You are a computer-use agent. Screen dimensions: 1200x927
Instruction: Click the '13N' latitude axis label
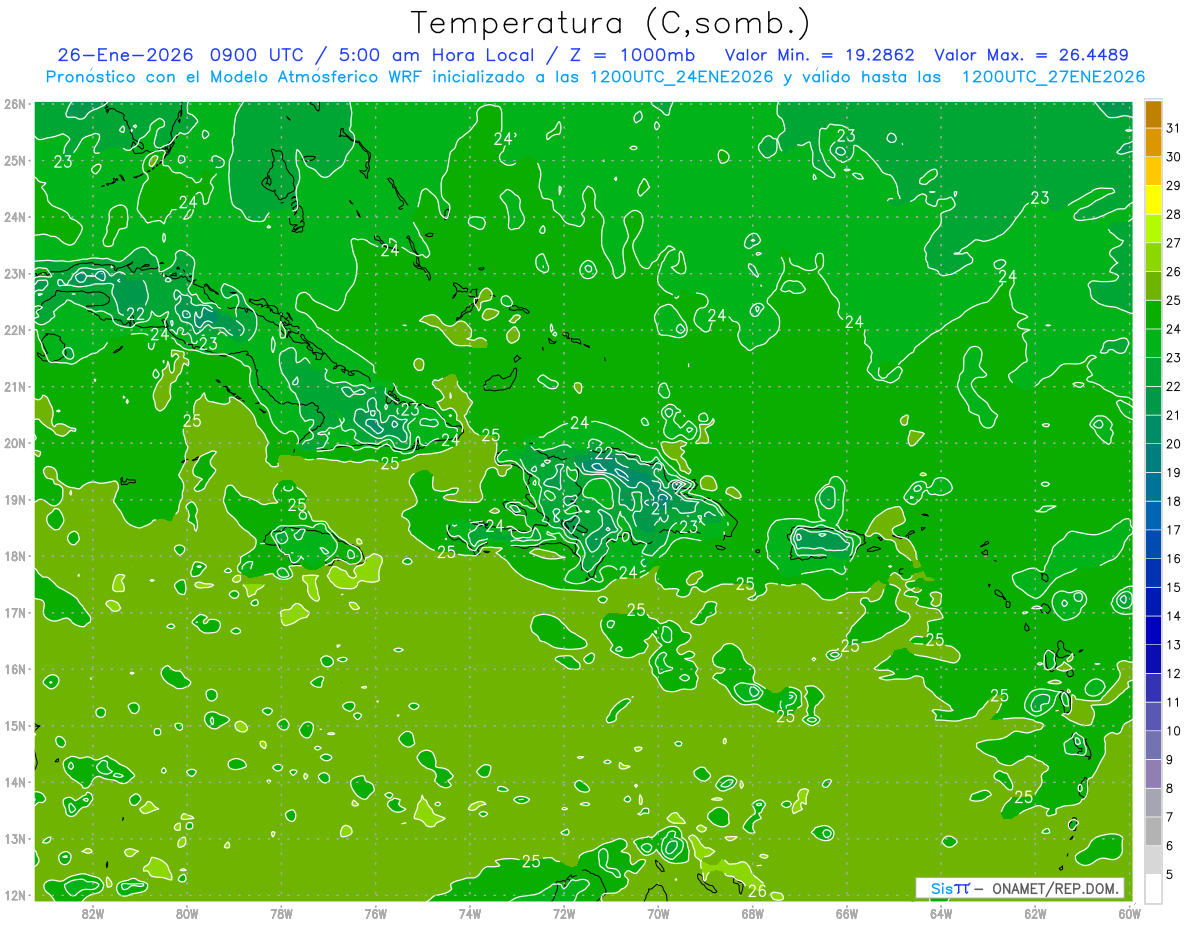pos(15,839)
